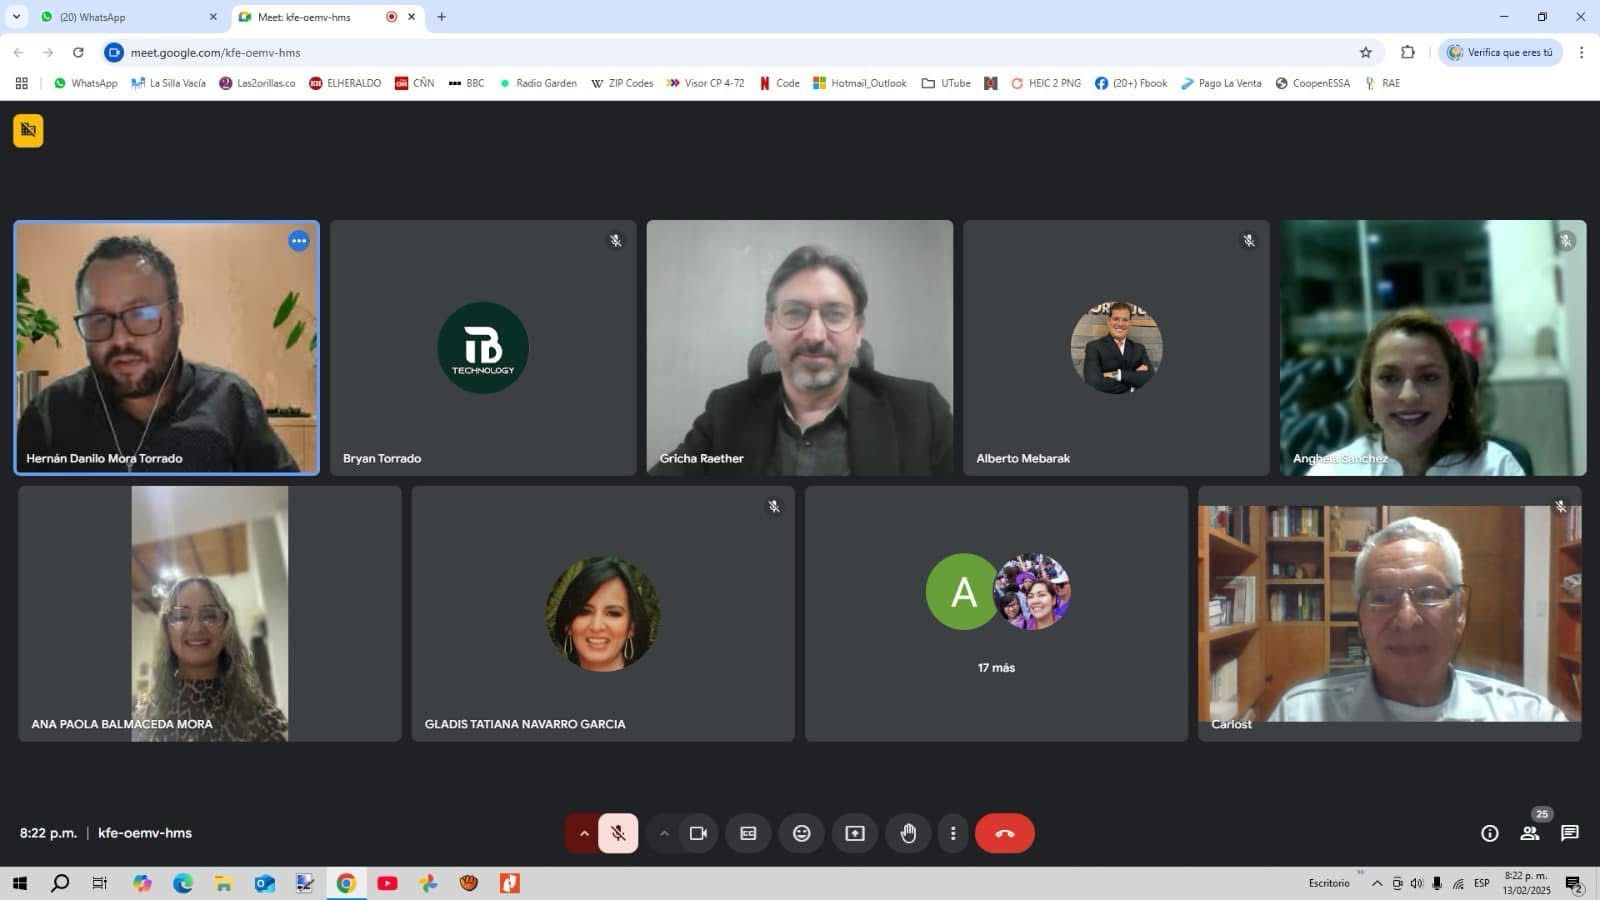This screenshot has width=1600, height=900.
Task: Leave the call with red hang-up button
Action: point(1004,833)
